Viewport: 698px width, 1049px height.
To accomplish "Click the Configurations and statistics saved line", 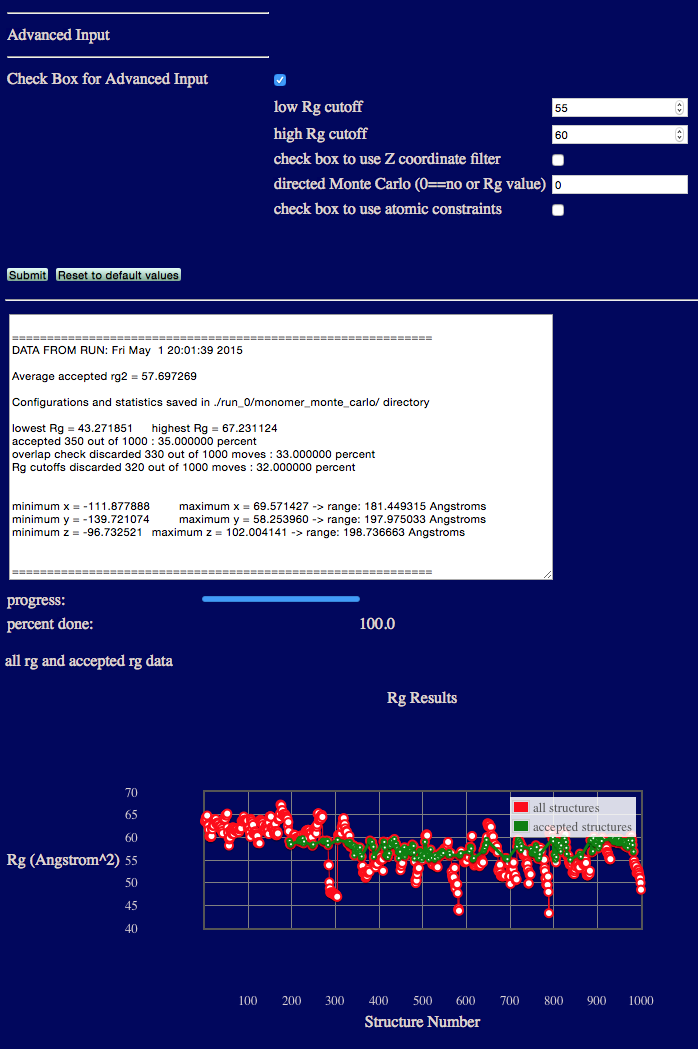I will (221, 403).
